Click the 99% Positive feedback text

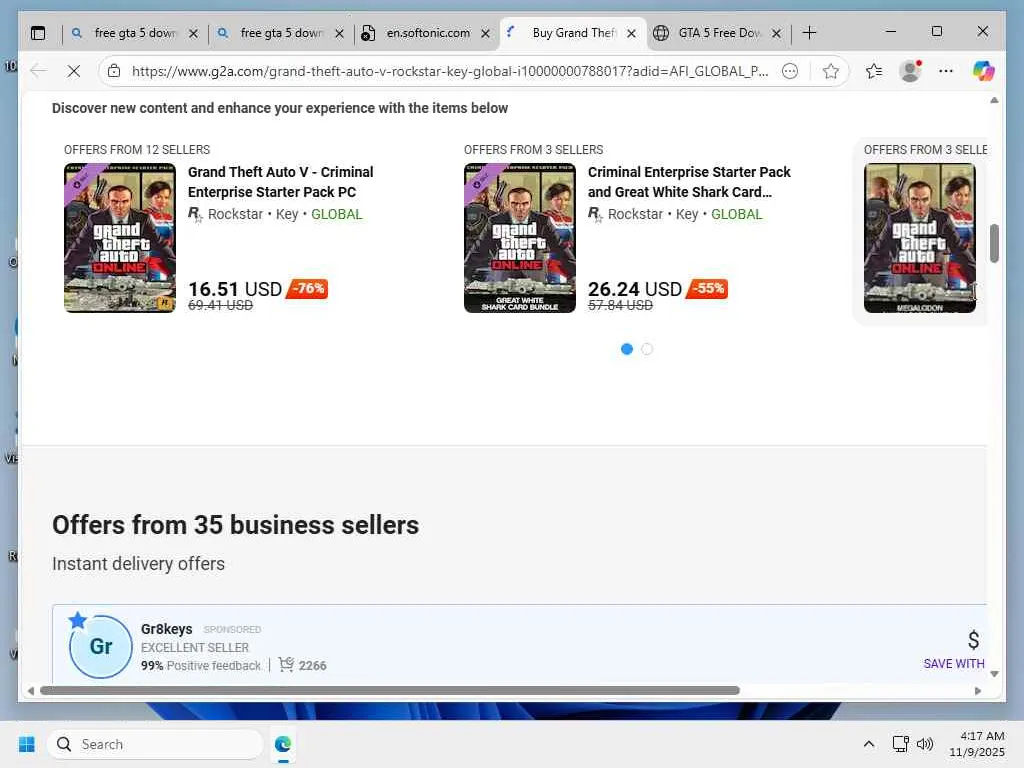click(x=200, y=665)
